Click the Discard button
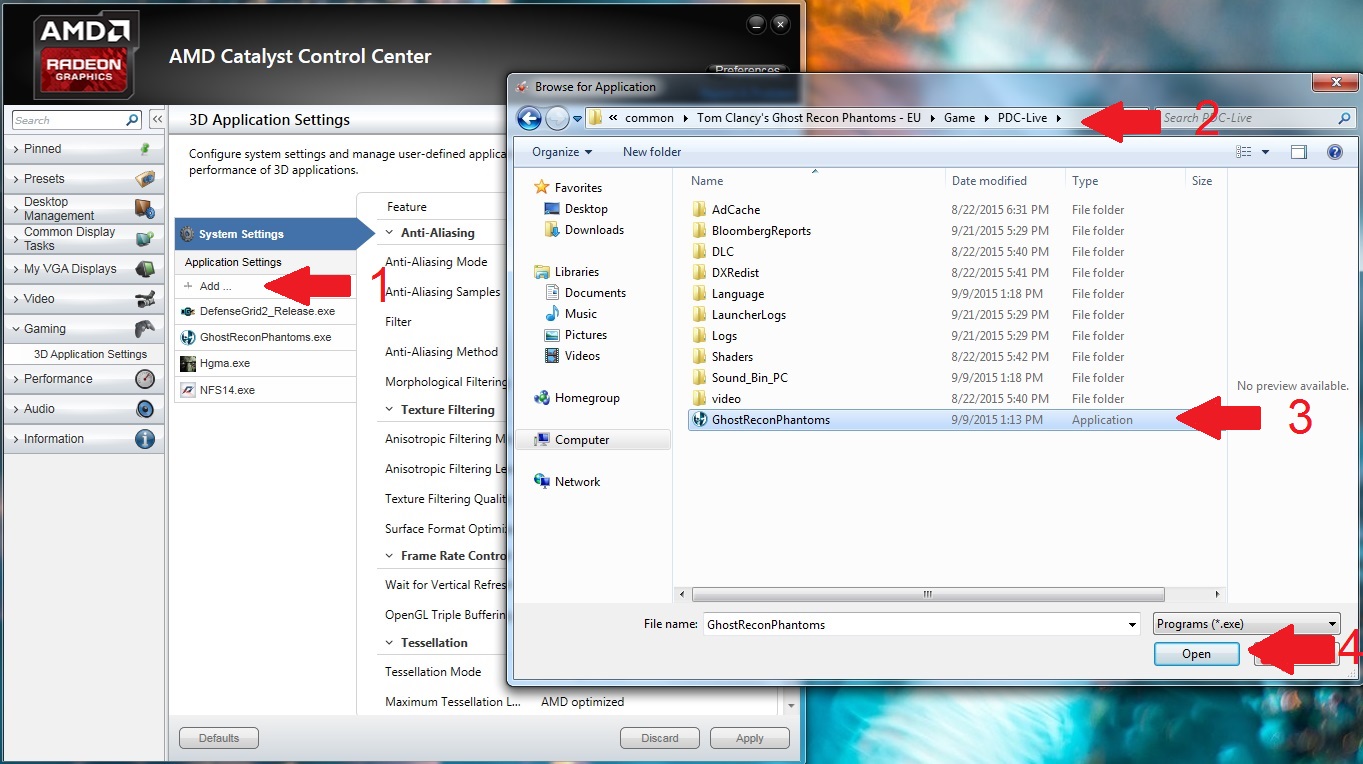Screen dimensions: 1363x764 (660, 738)
